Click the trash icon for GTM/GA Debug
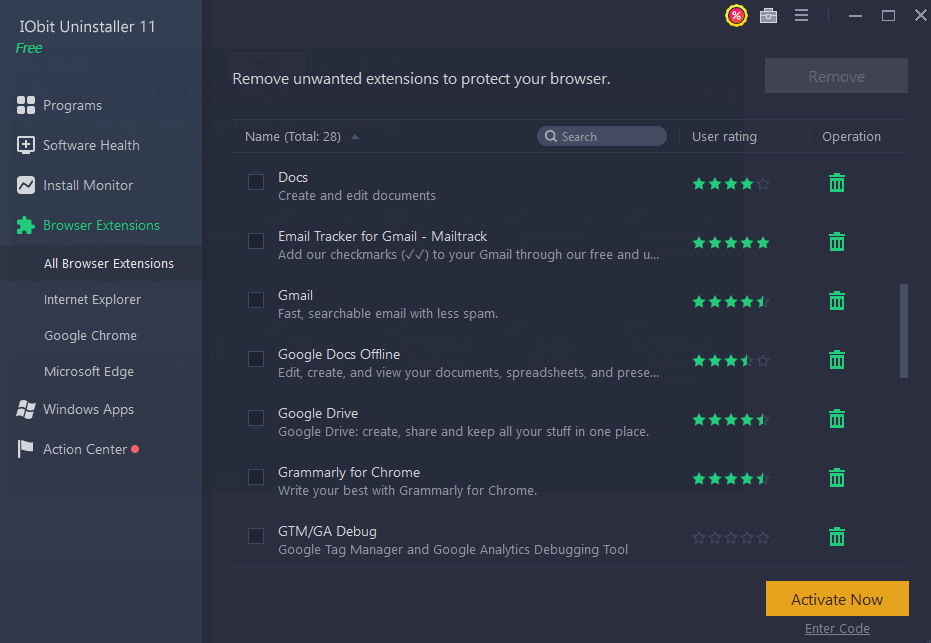The width and height of the screenshot is (931, 643). click(x=837, y=537)
